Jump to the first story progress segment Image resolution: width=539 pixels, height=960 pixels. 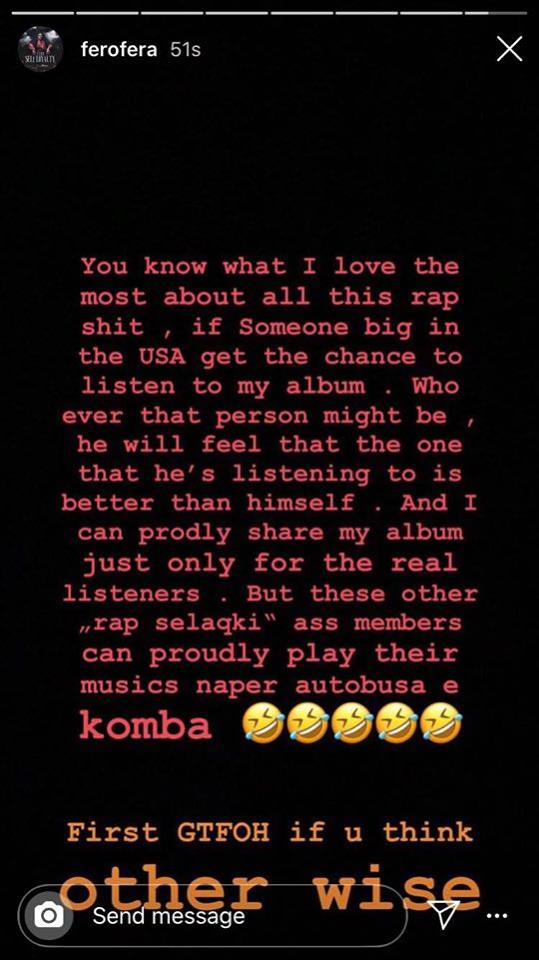(x=43, y=13)
